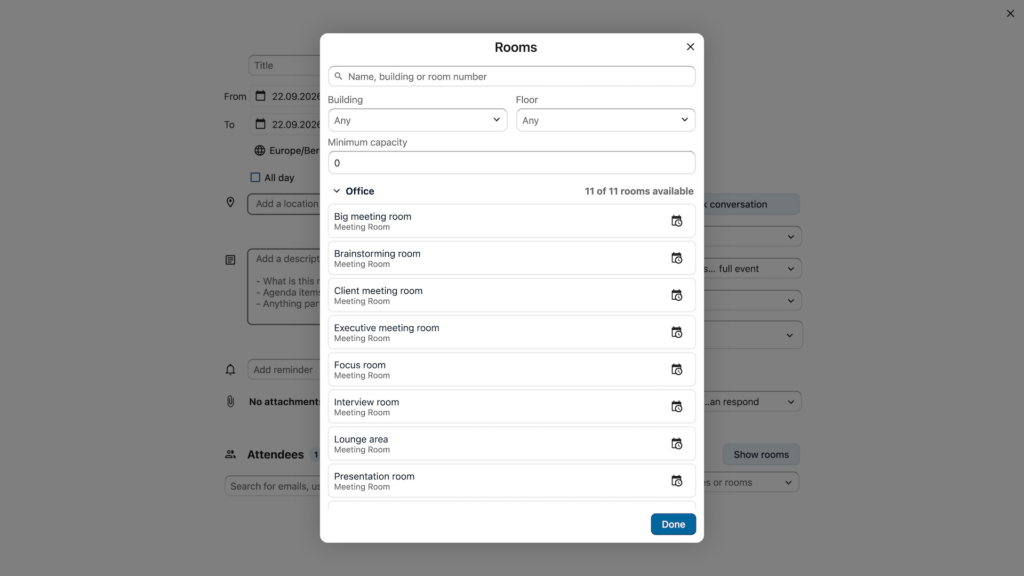Click the From date value
This screenshot has width=1024, height=576.
coord(296,97)
